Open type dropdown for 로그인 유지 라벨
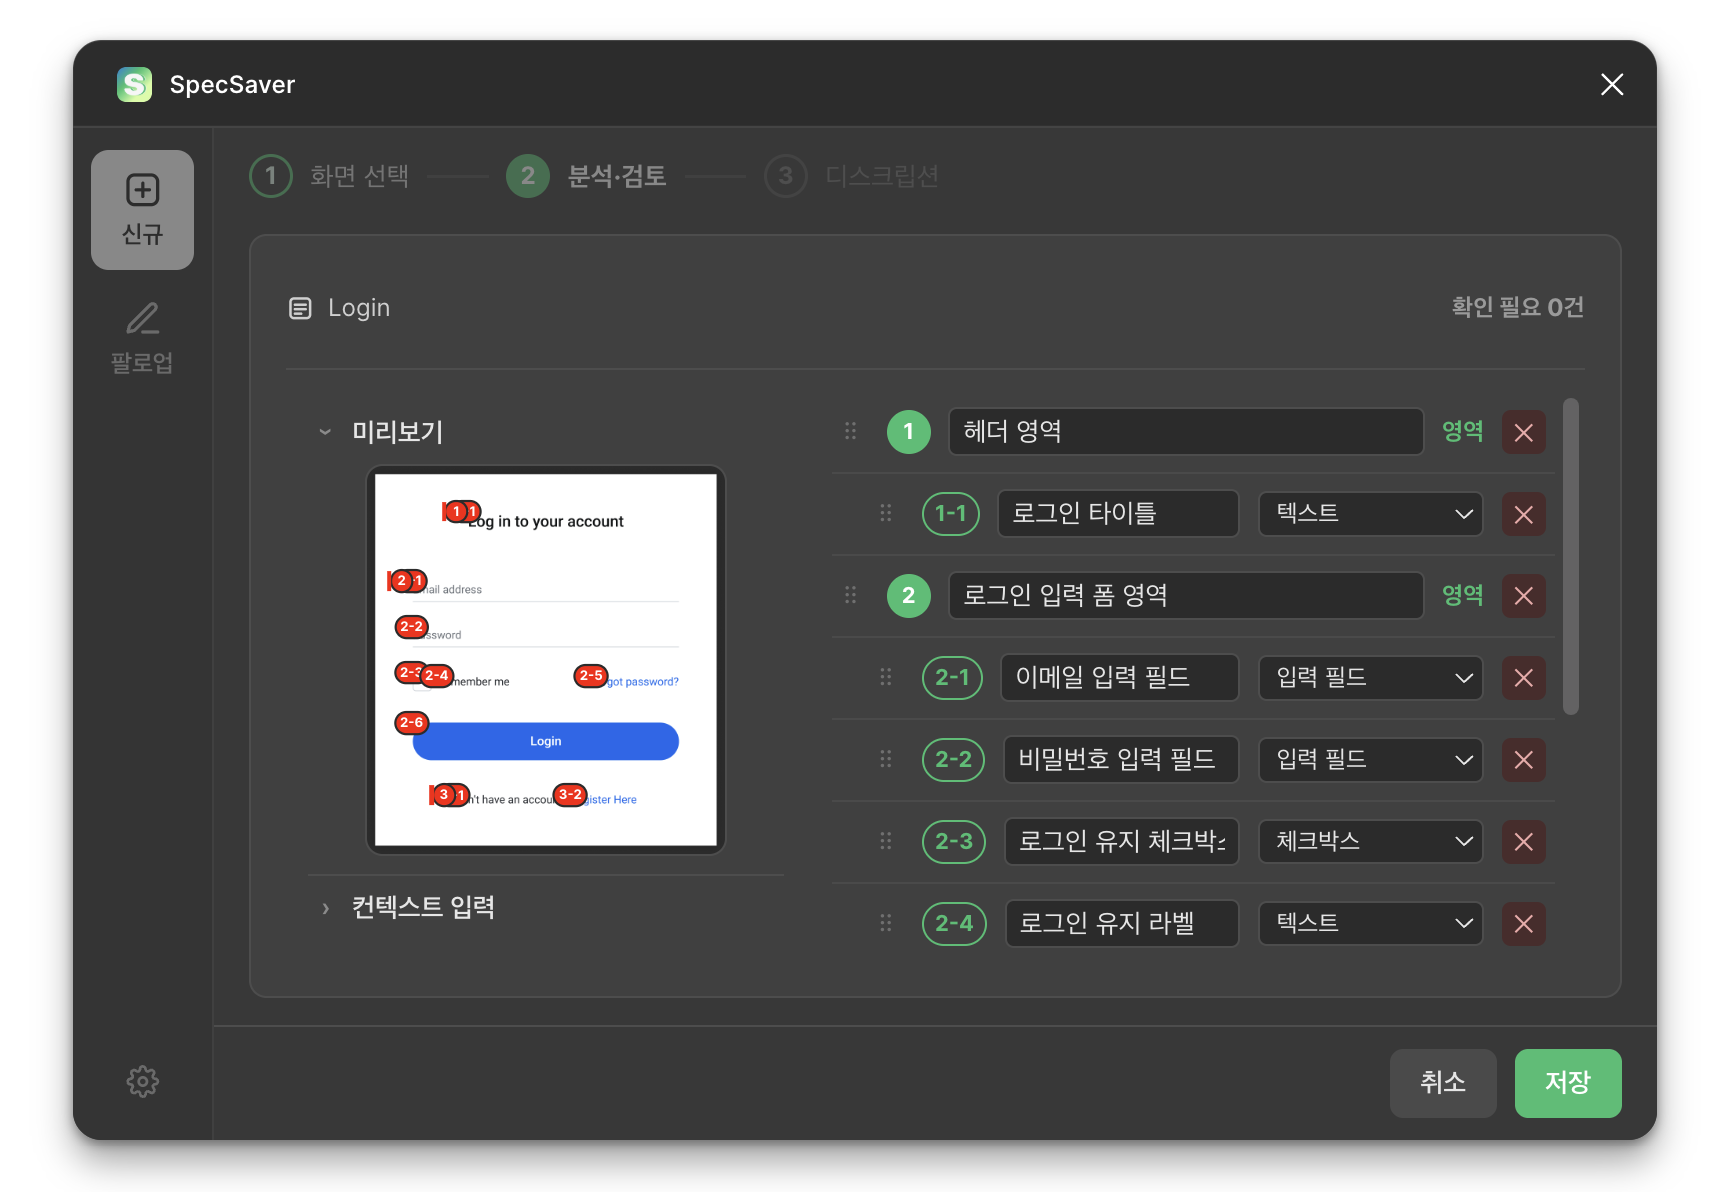 click(1371, 924)
